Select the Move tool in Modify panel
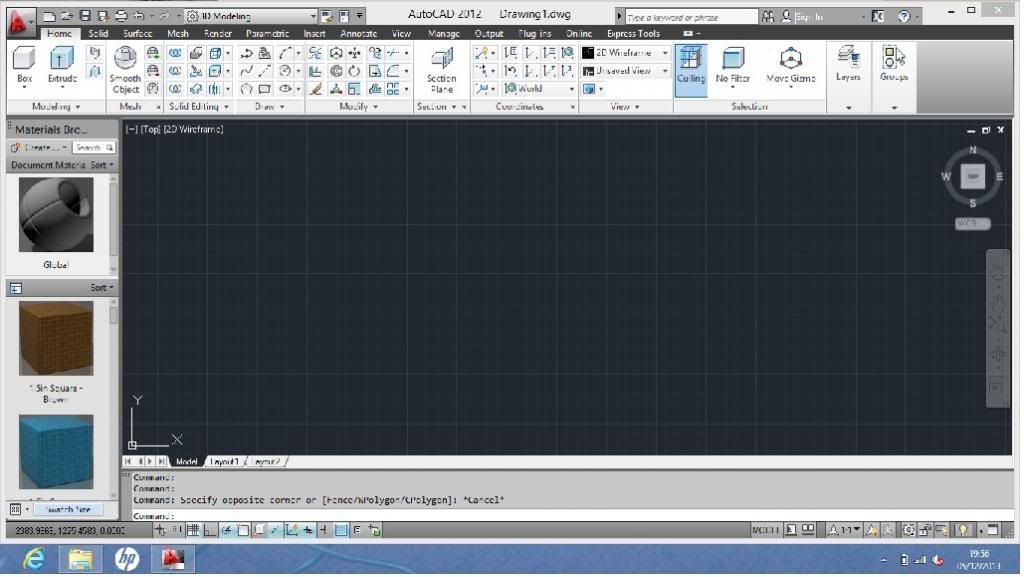1024x577 pixels. click(x=354, y=53)
